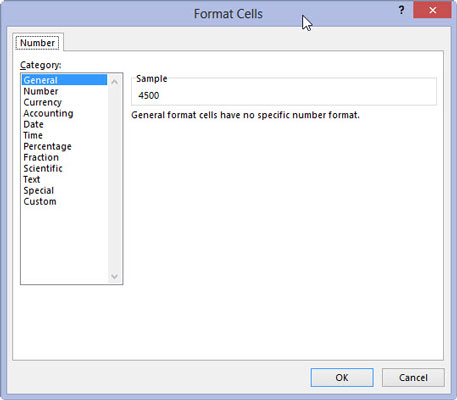
Task: Click category list scroll down arrow
Action: point(114,276)
